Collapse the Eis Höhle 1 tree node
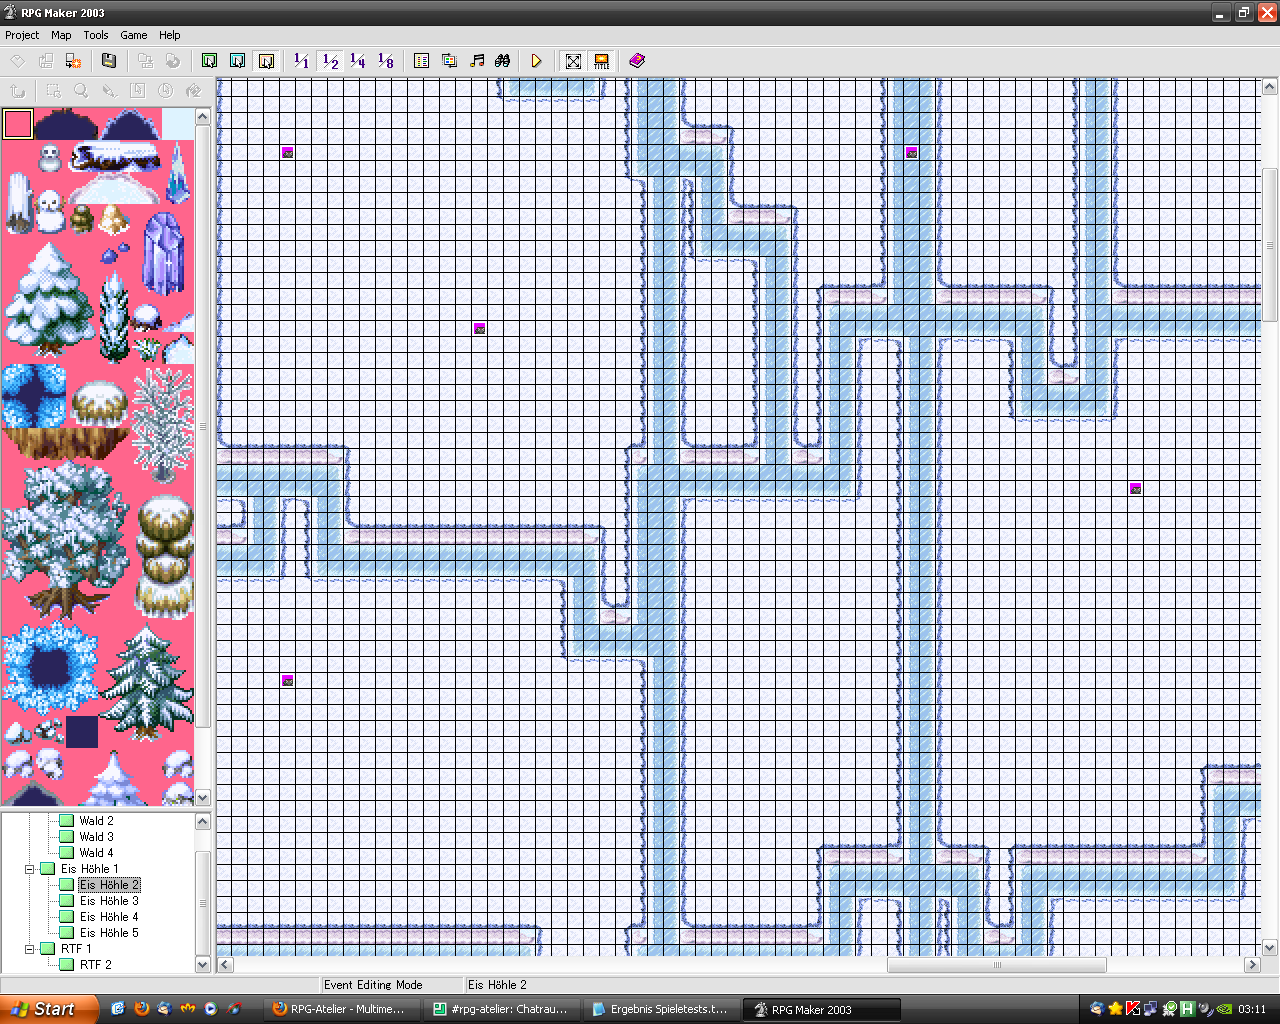This screenshot has width=1280, height=1024. point(30,869)
